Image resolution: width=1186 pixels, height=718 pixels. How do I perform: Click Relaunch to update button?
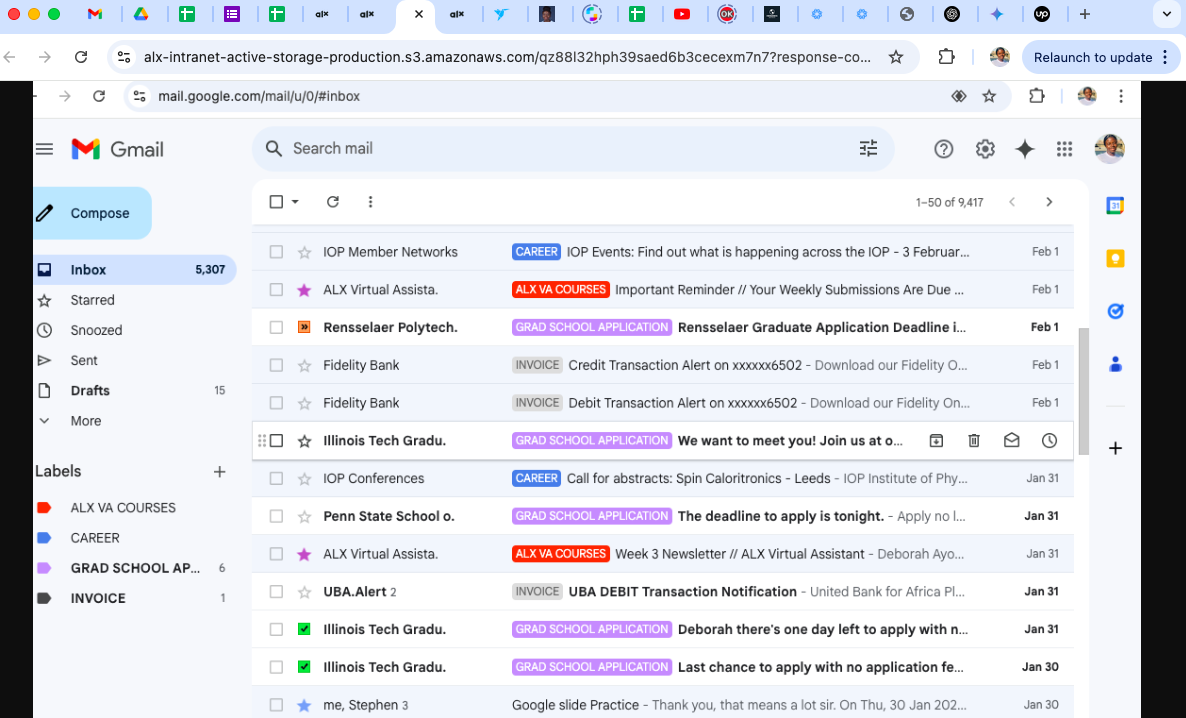[1092, 57]
